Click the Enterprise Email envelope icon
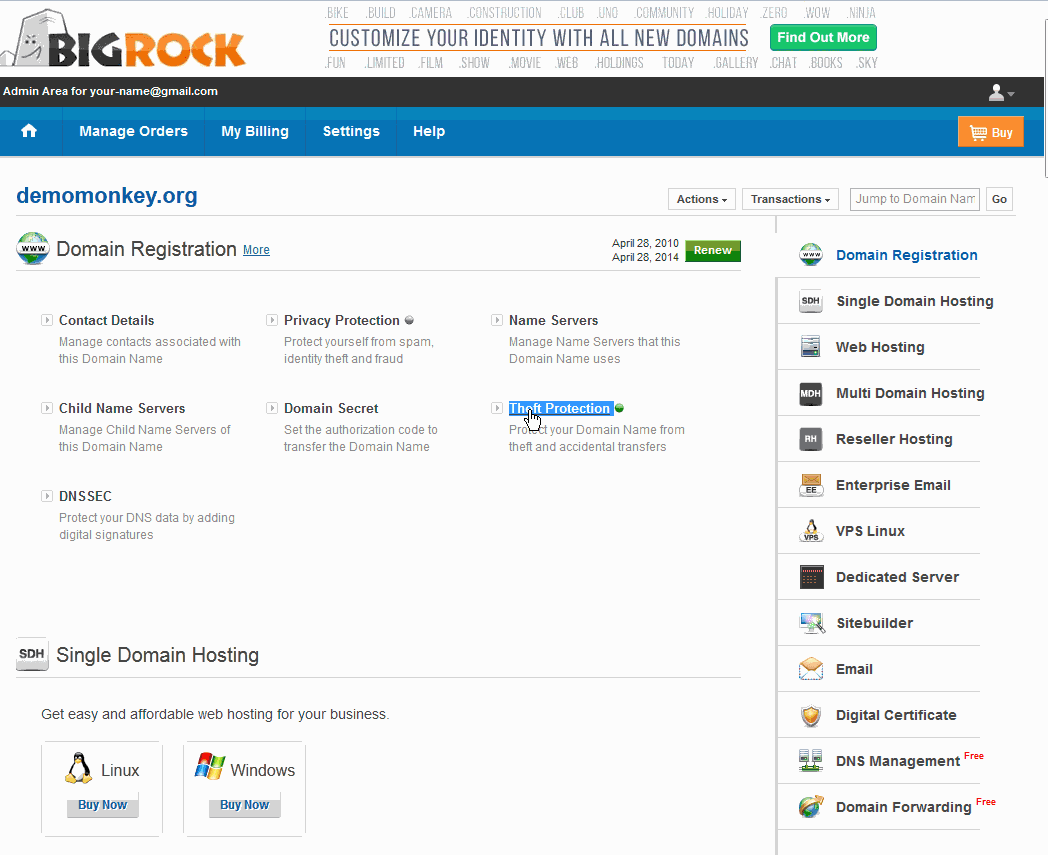This screenshot has width=1048, height=855. (811, 485)
